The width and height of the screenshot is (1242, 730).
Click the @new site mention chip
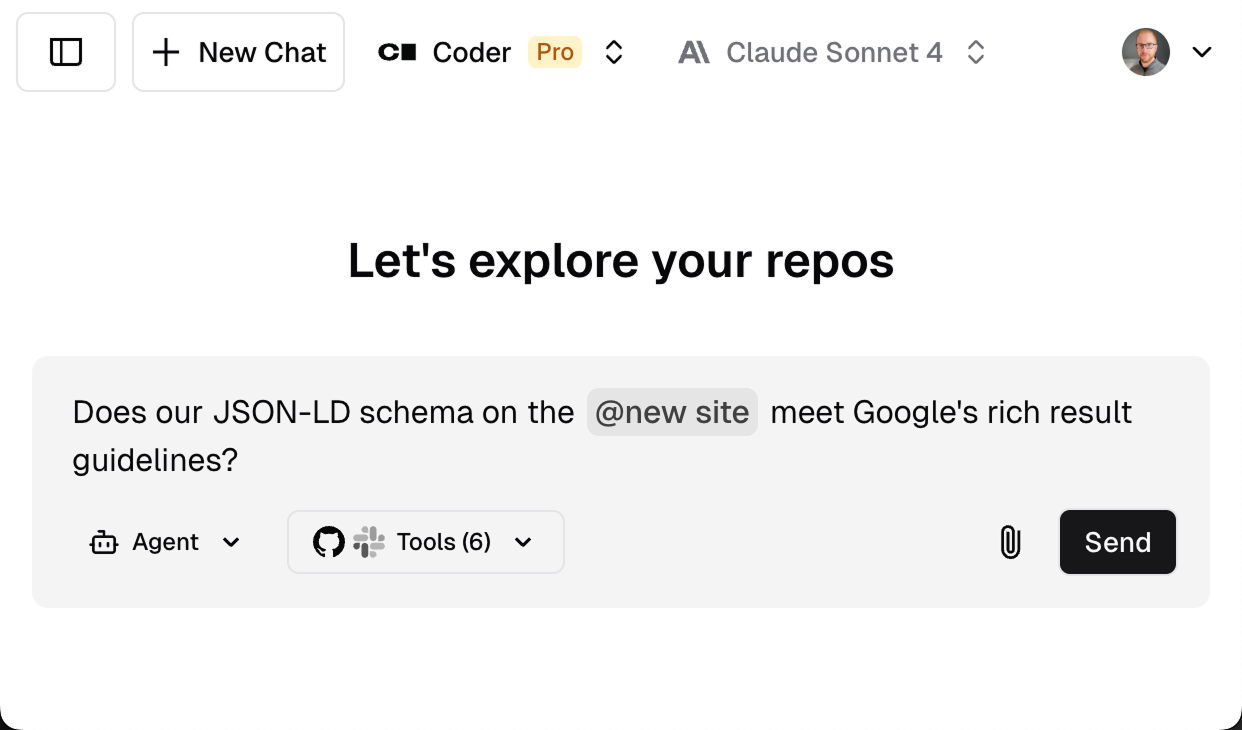tap(672, 412)
